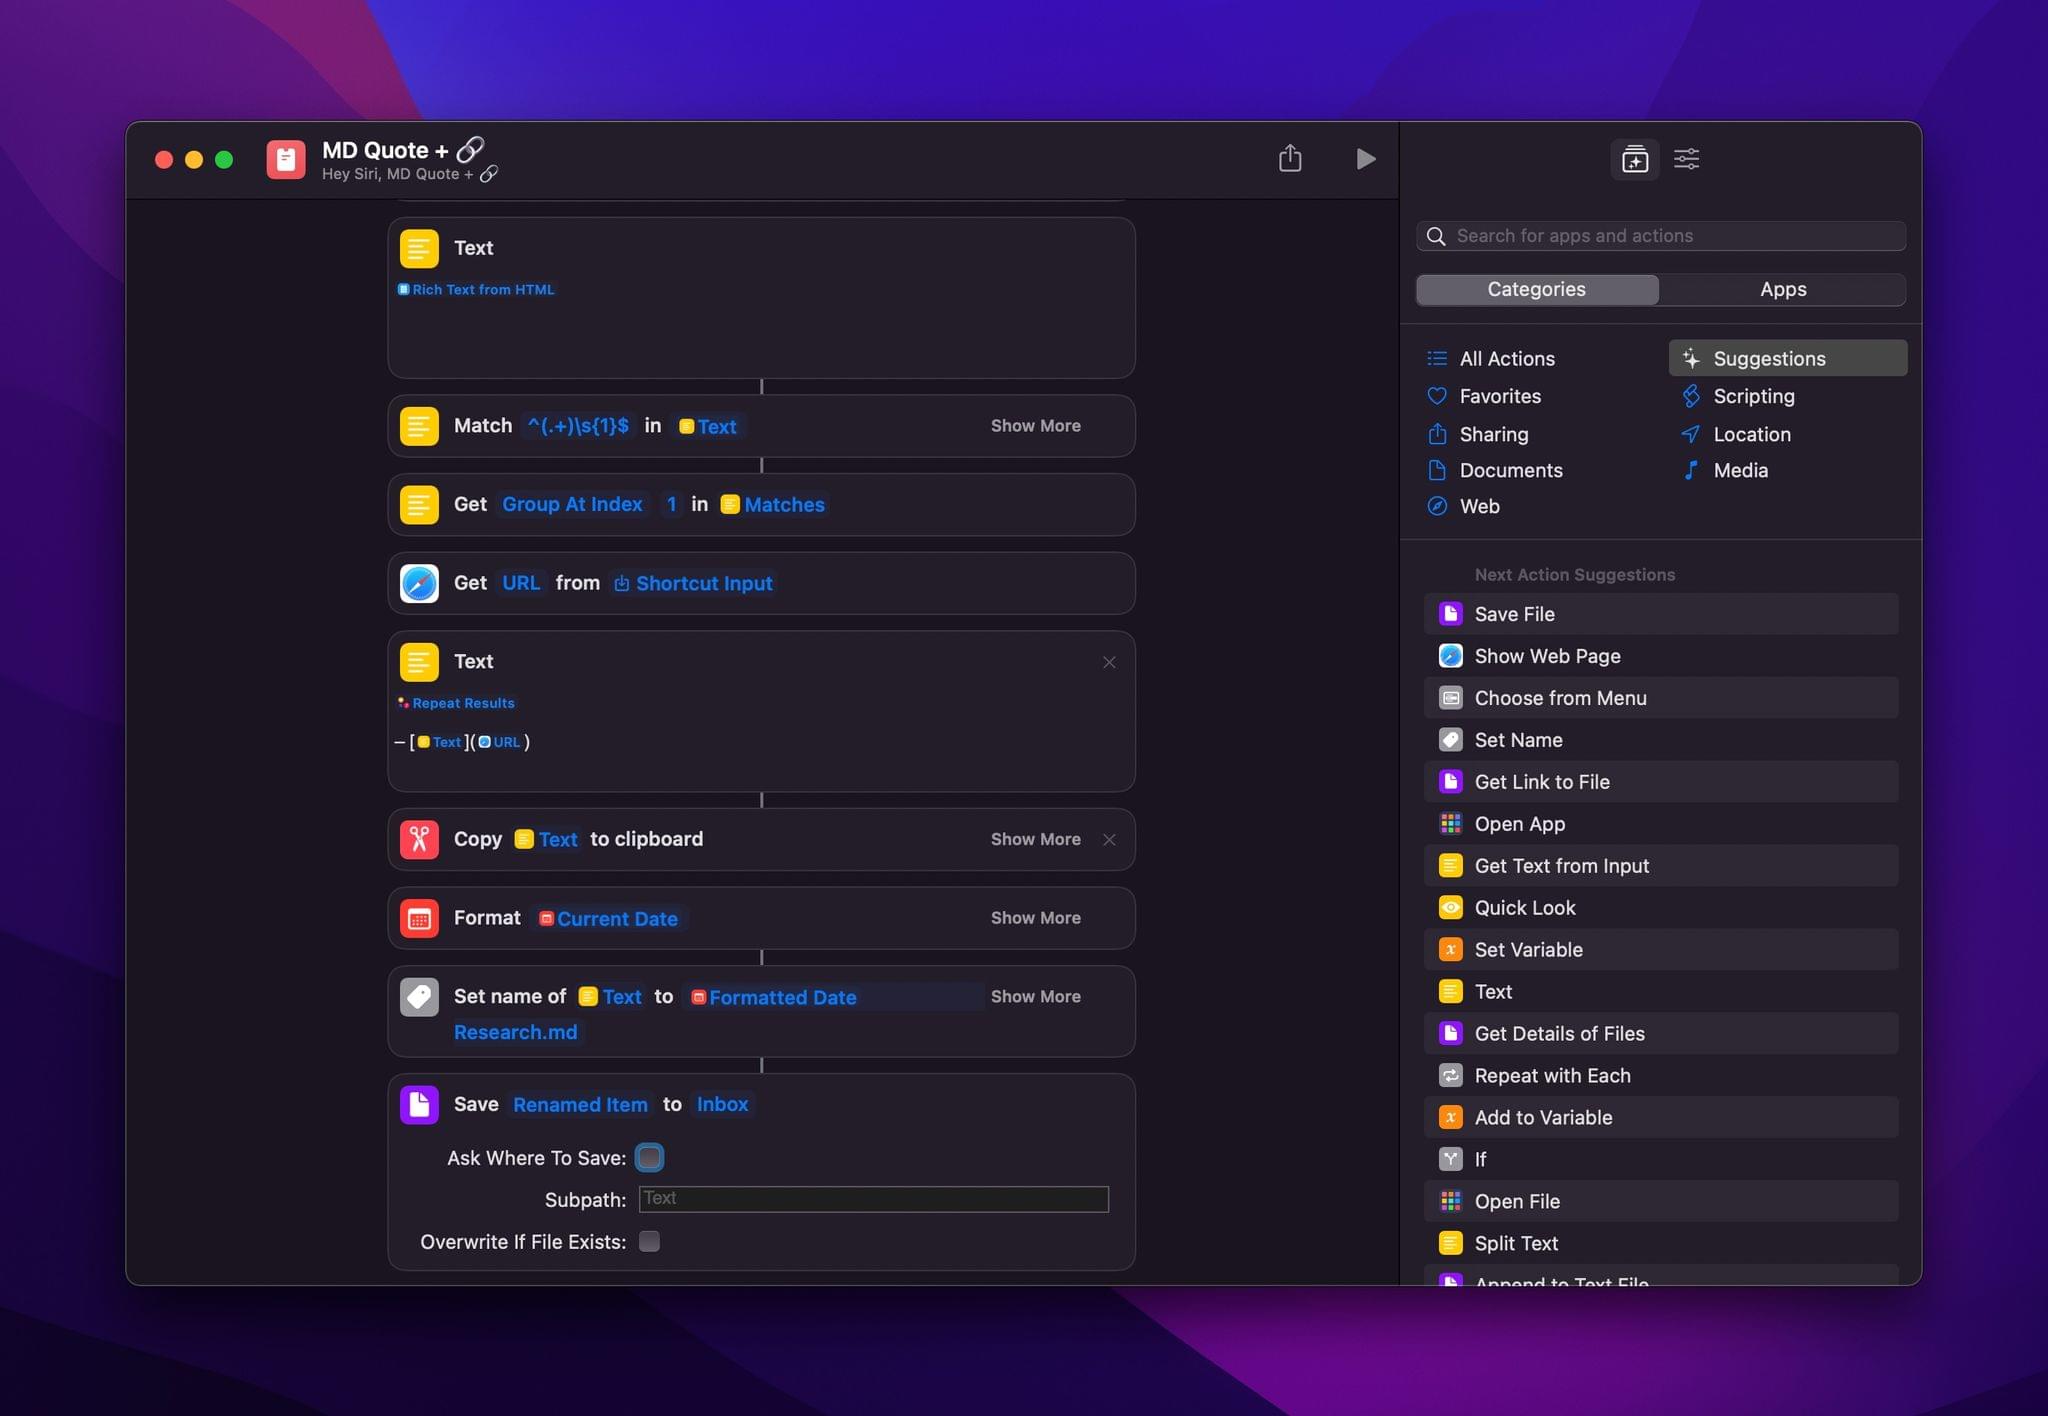Expand Show More on Copy action
2048x1416 pixels.
(x=1035, y=839)
